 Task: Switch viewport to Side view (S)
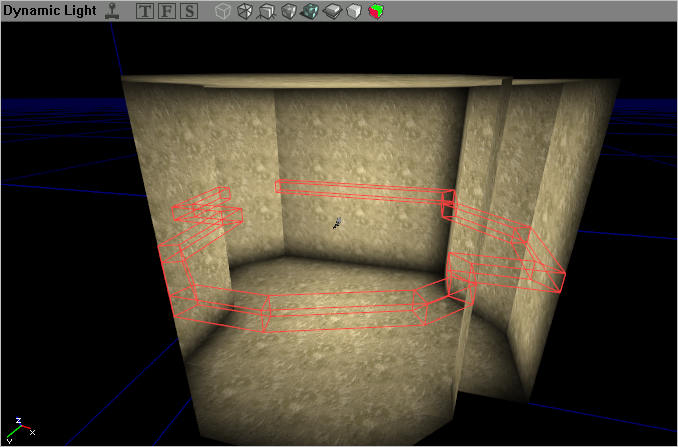tap(189, 12)
